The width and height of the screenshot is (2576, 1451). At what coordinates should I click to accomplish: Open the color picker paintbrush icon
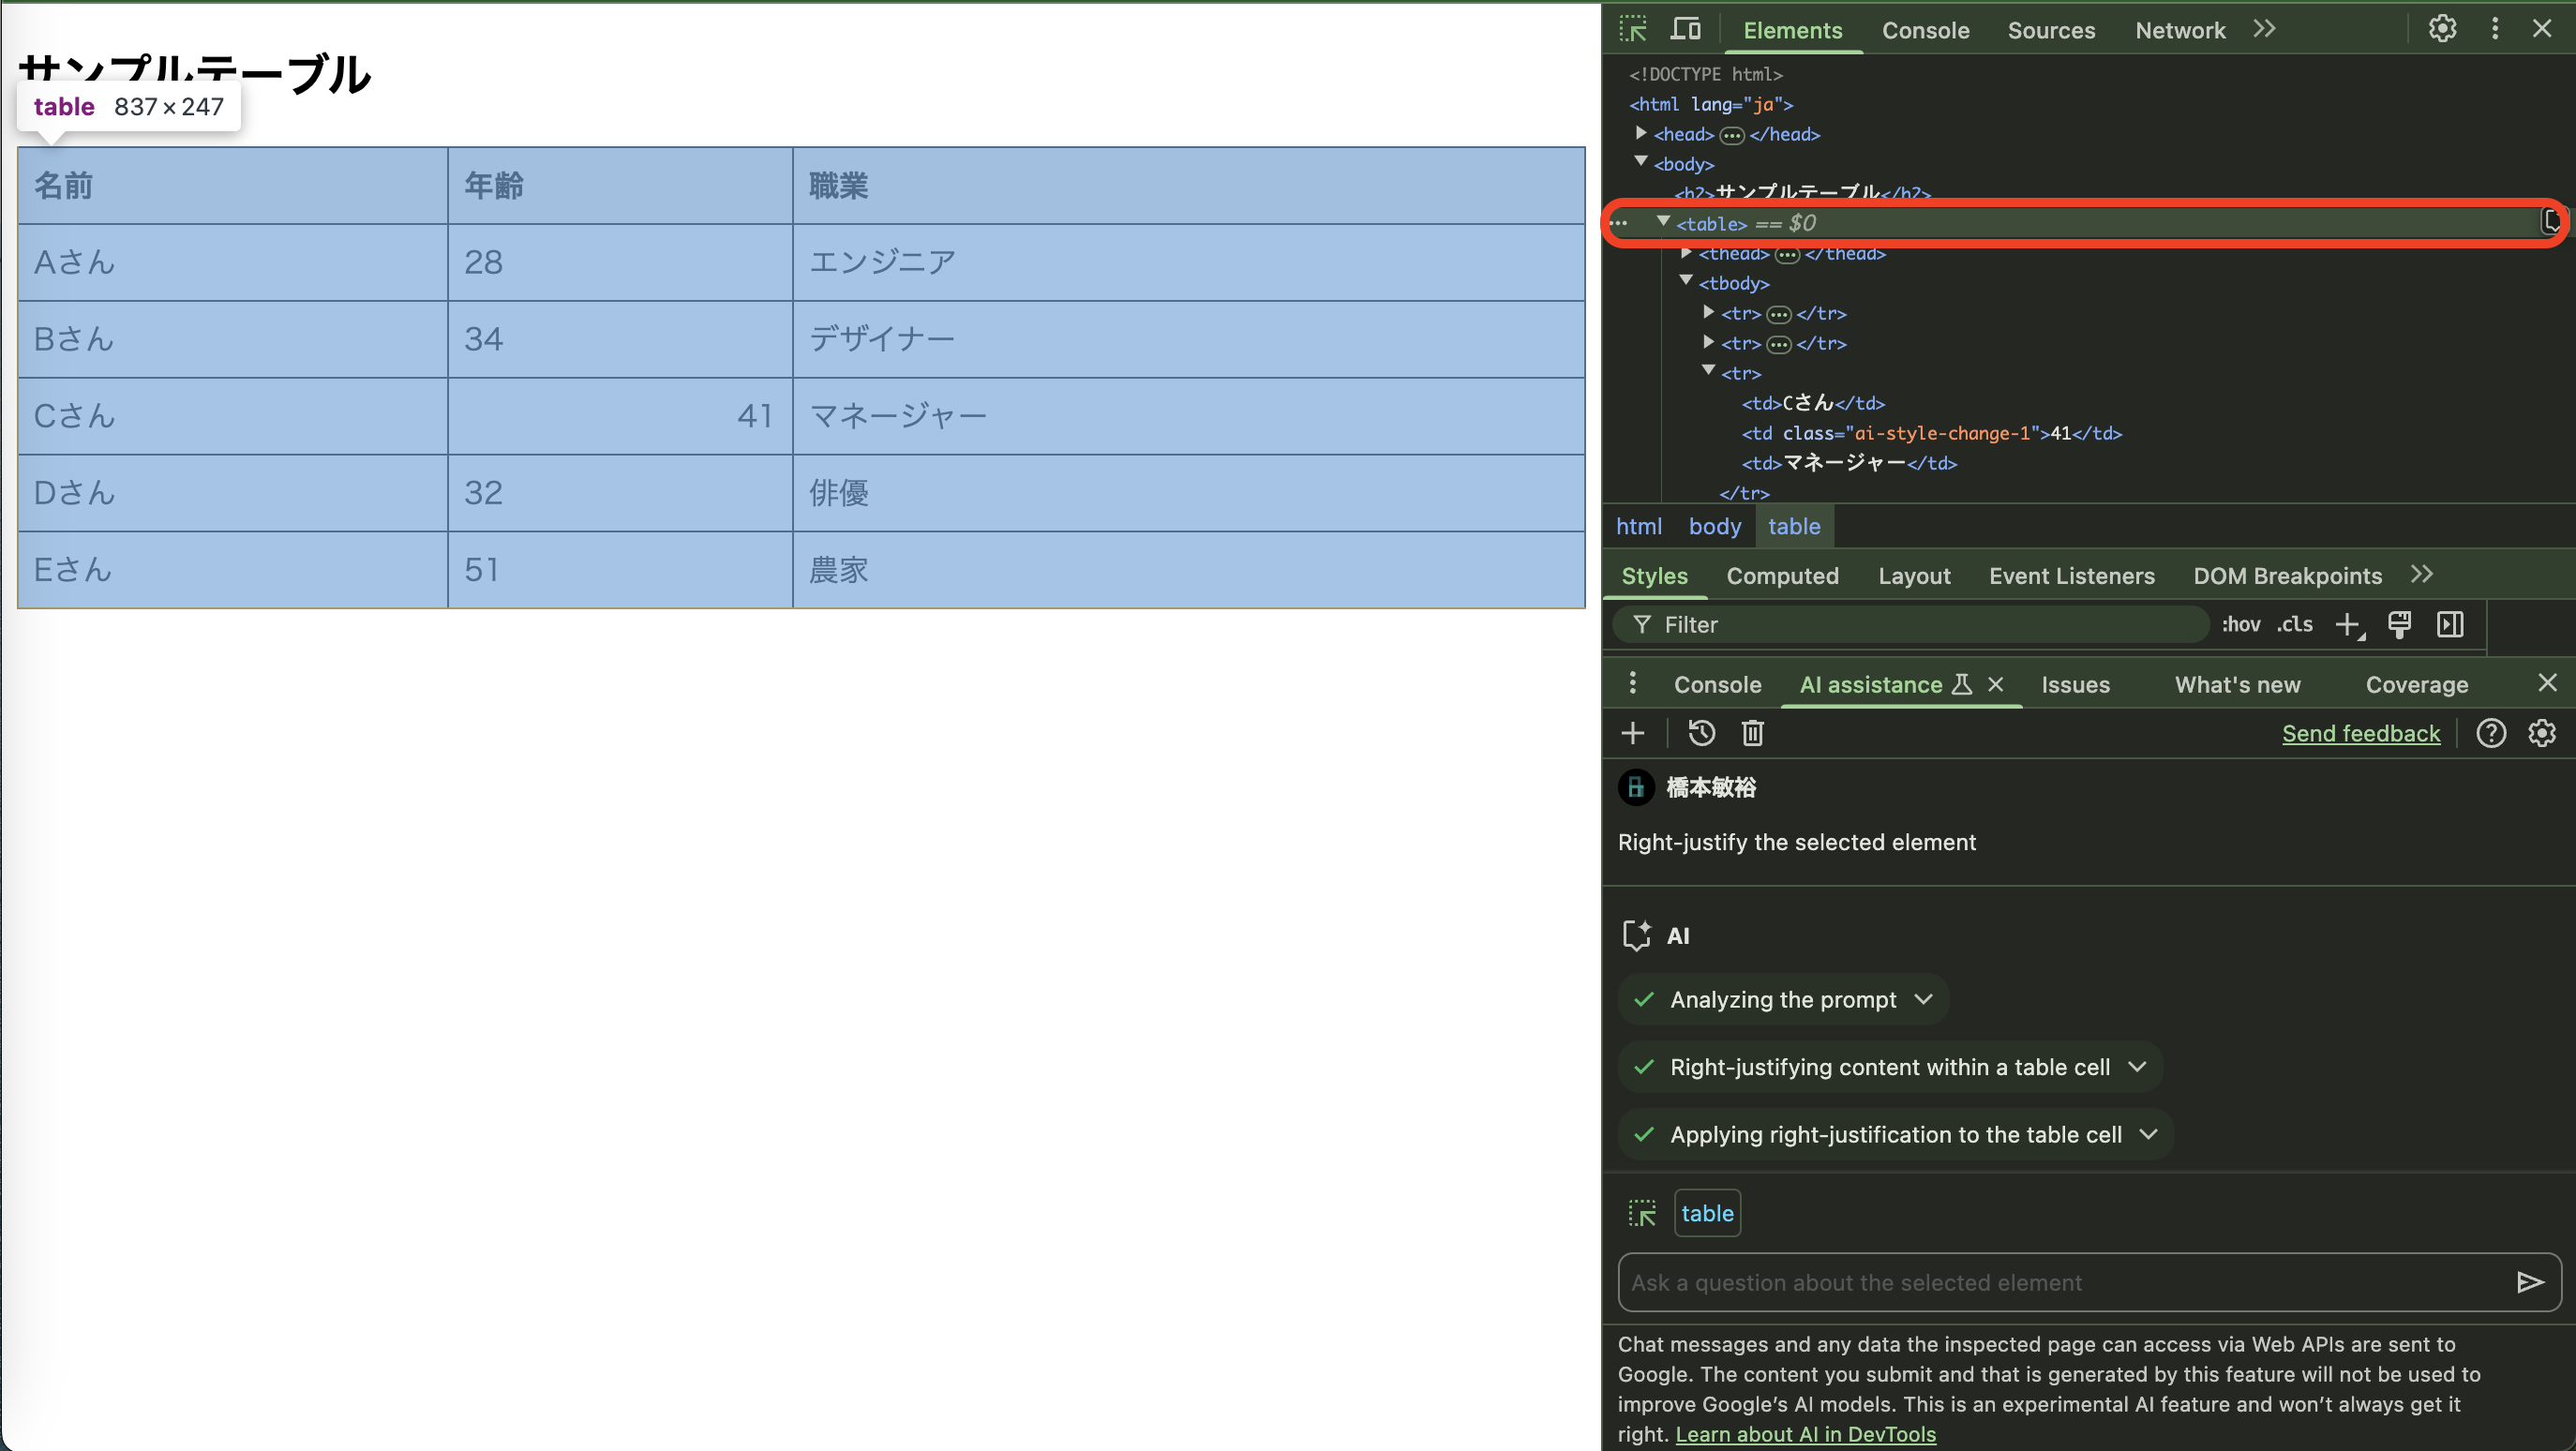coord(2399,624)
